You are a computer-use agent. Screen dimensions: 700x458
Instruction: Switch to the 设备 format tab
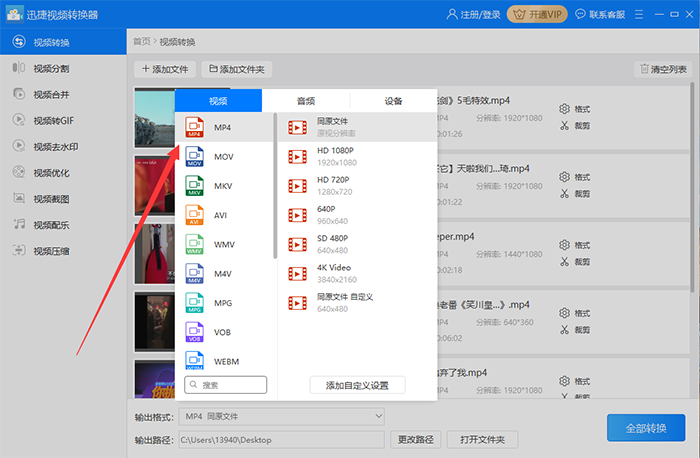point(393,101)
